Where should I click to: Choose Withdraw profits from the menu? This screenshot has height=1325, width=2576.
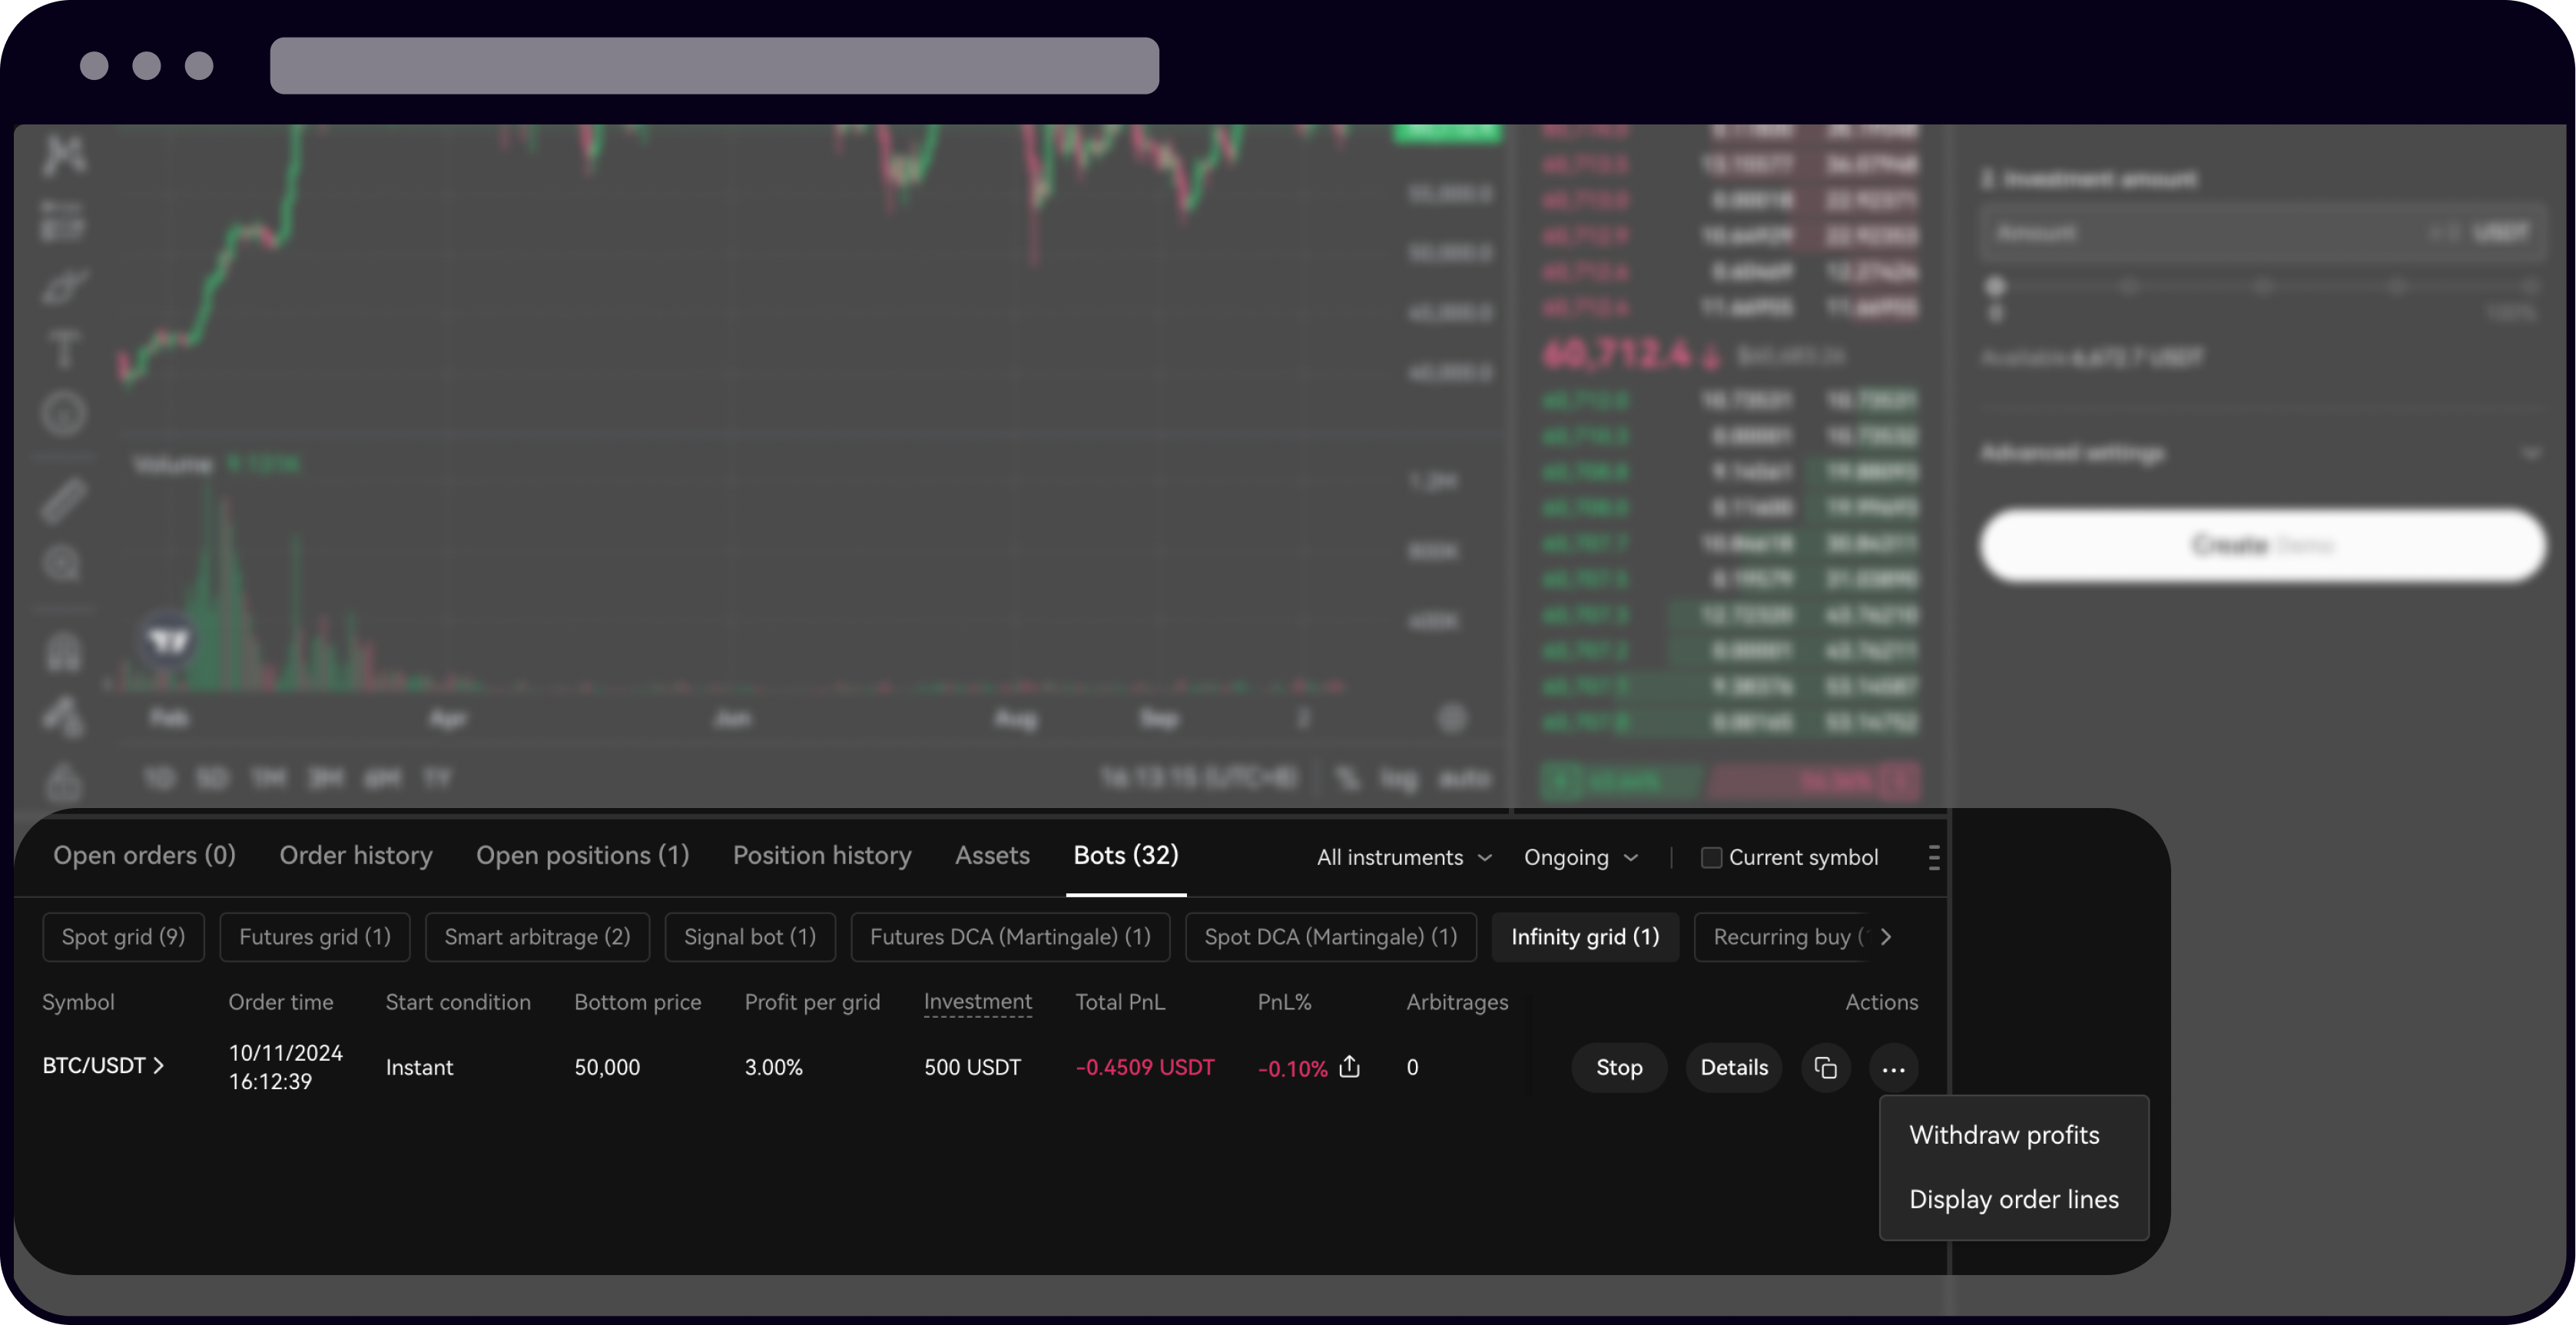(2004, 1135)
